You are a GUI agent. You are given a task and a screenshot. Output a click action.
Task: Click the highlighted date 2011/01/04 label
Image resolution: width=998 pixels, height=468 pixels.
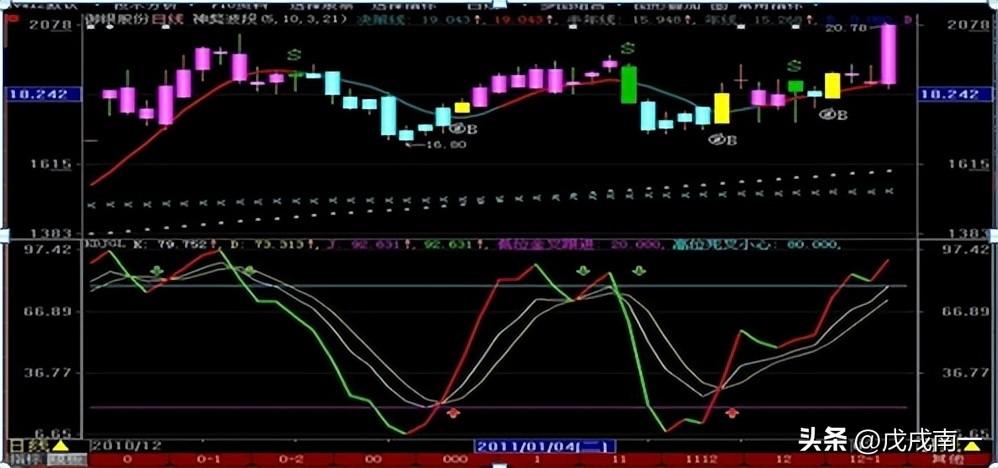[x=545, y=445]
